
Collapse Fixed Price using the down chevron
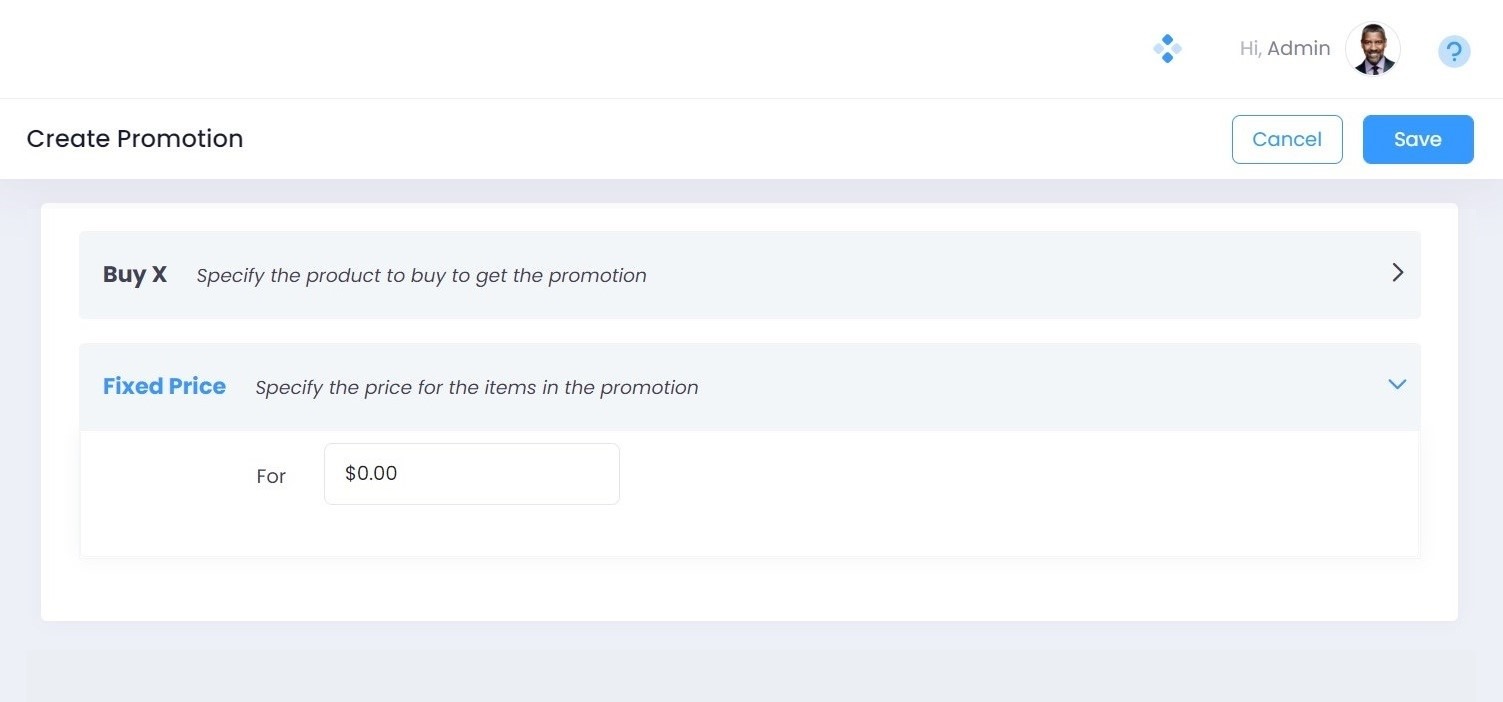(1397, 385)
